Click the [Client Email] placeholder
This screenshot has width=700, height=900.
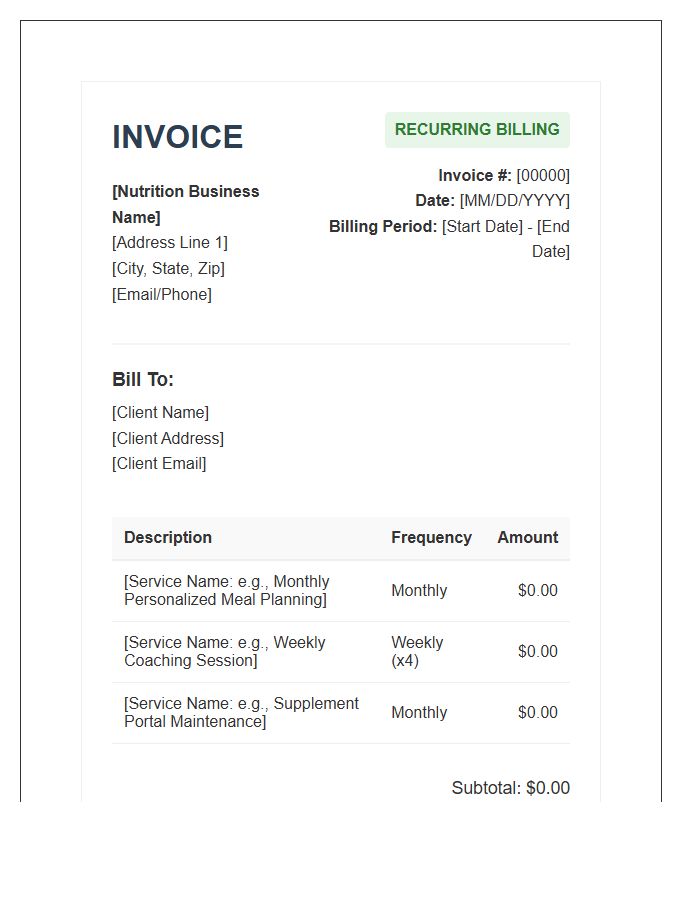click(x=159, y=463)
